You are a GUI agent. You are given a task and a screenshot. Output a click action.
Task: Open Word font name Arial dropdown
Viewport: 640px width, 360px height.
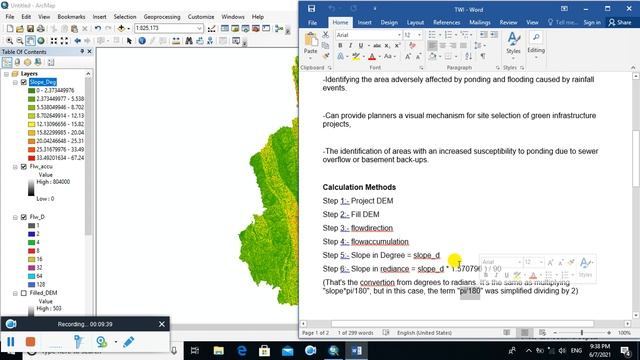[399, 35]
